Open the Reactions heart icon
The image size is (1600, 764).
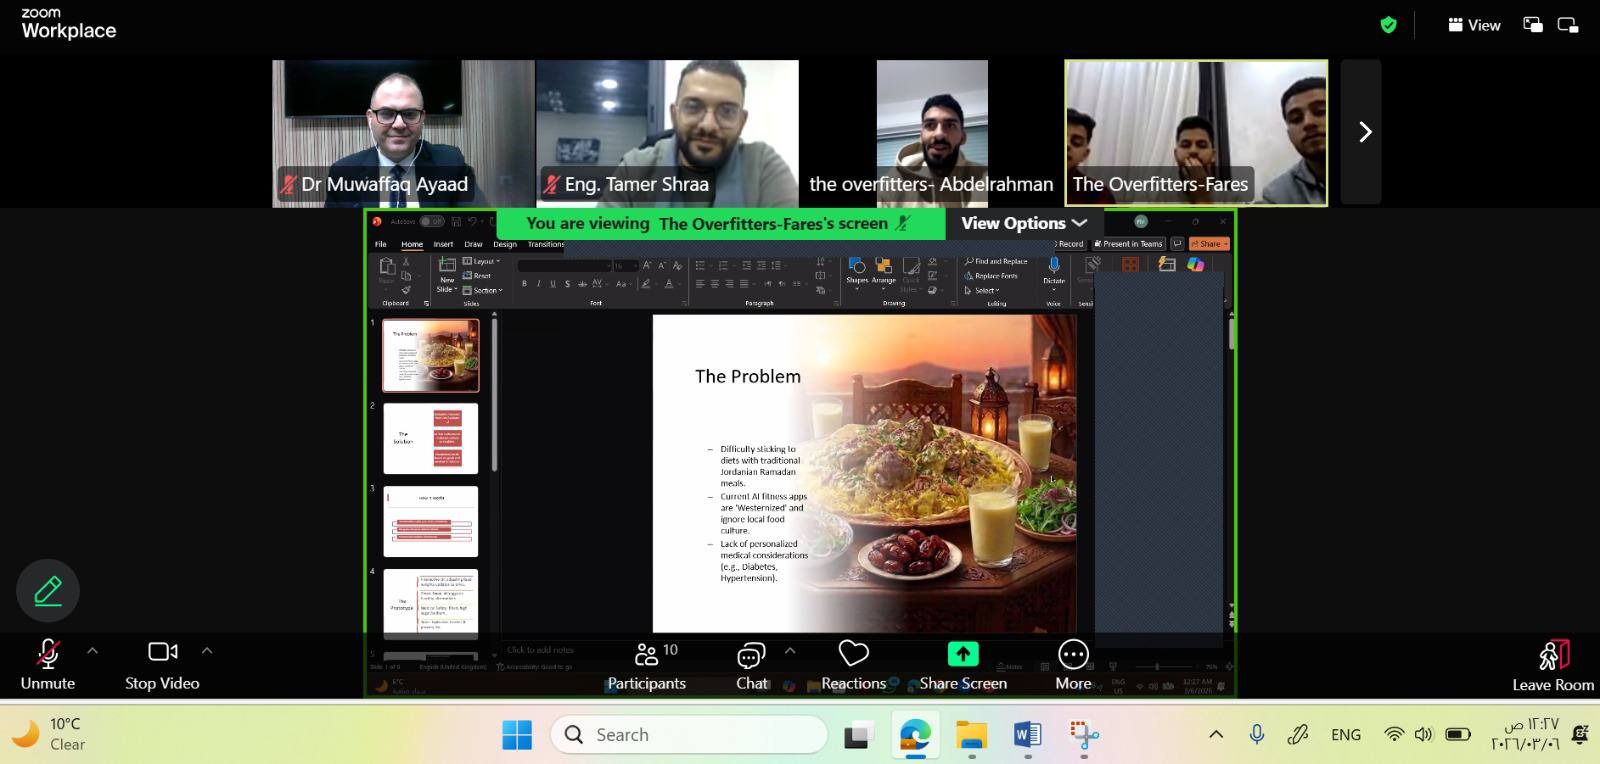click(853, 654)
